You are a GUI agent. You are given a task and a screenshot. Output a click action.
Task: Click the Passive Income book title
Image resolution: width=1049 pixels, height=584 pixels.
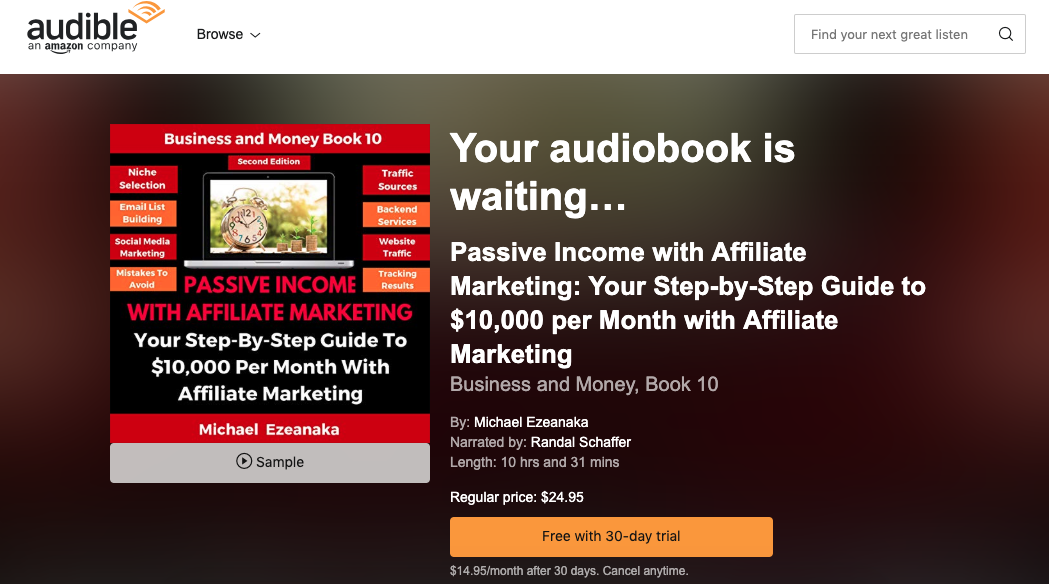click(x=688, y=303)
